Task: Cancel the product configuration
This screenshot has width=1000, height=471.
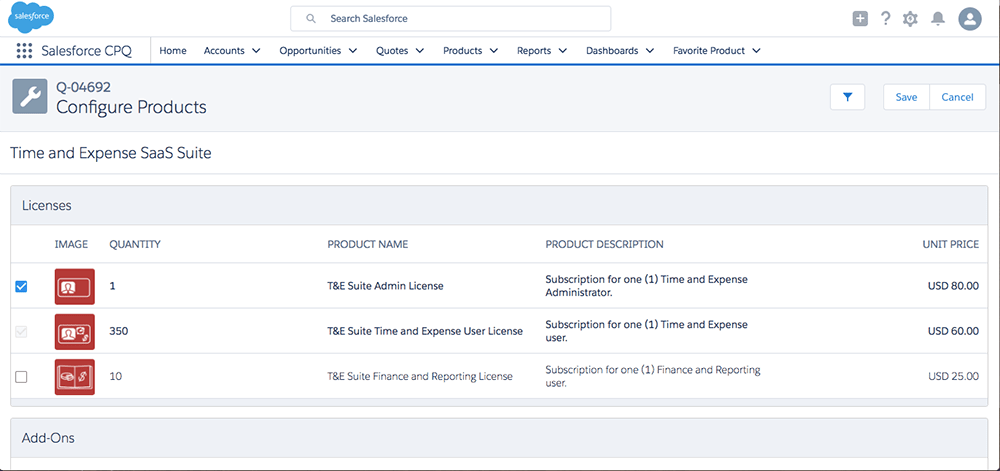Action: (957, 97)
